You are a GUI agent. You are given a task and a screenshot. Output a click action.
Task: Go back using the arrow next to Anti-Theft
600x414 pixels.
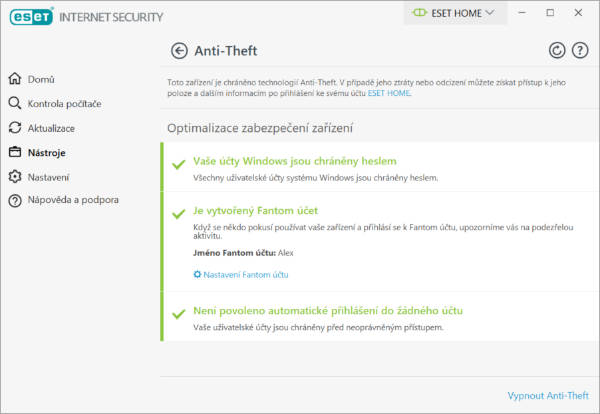pyautogui.click(x=179, y=51)
